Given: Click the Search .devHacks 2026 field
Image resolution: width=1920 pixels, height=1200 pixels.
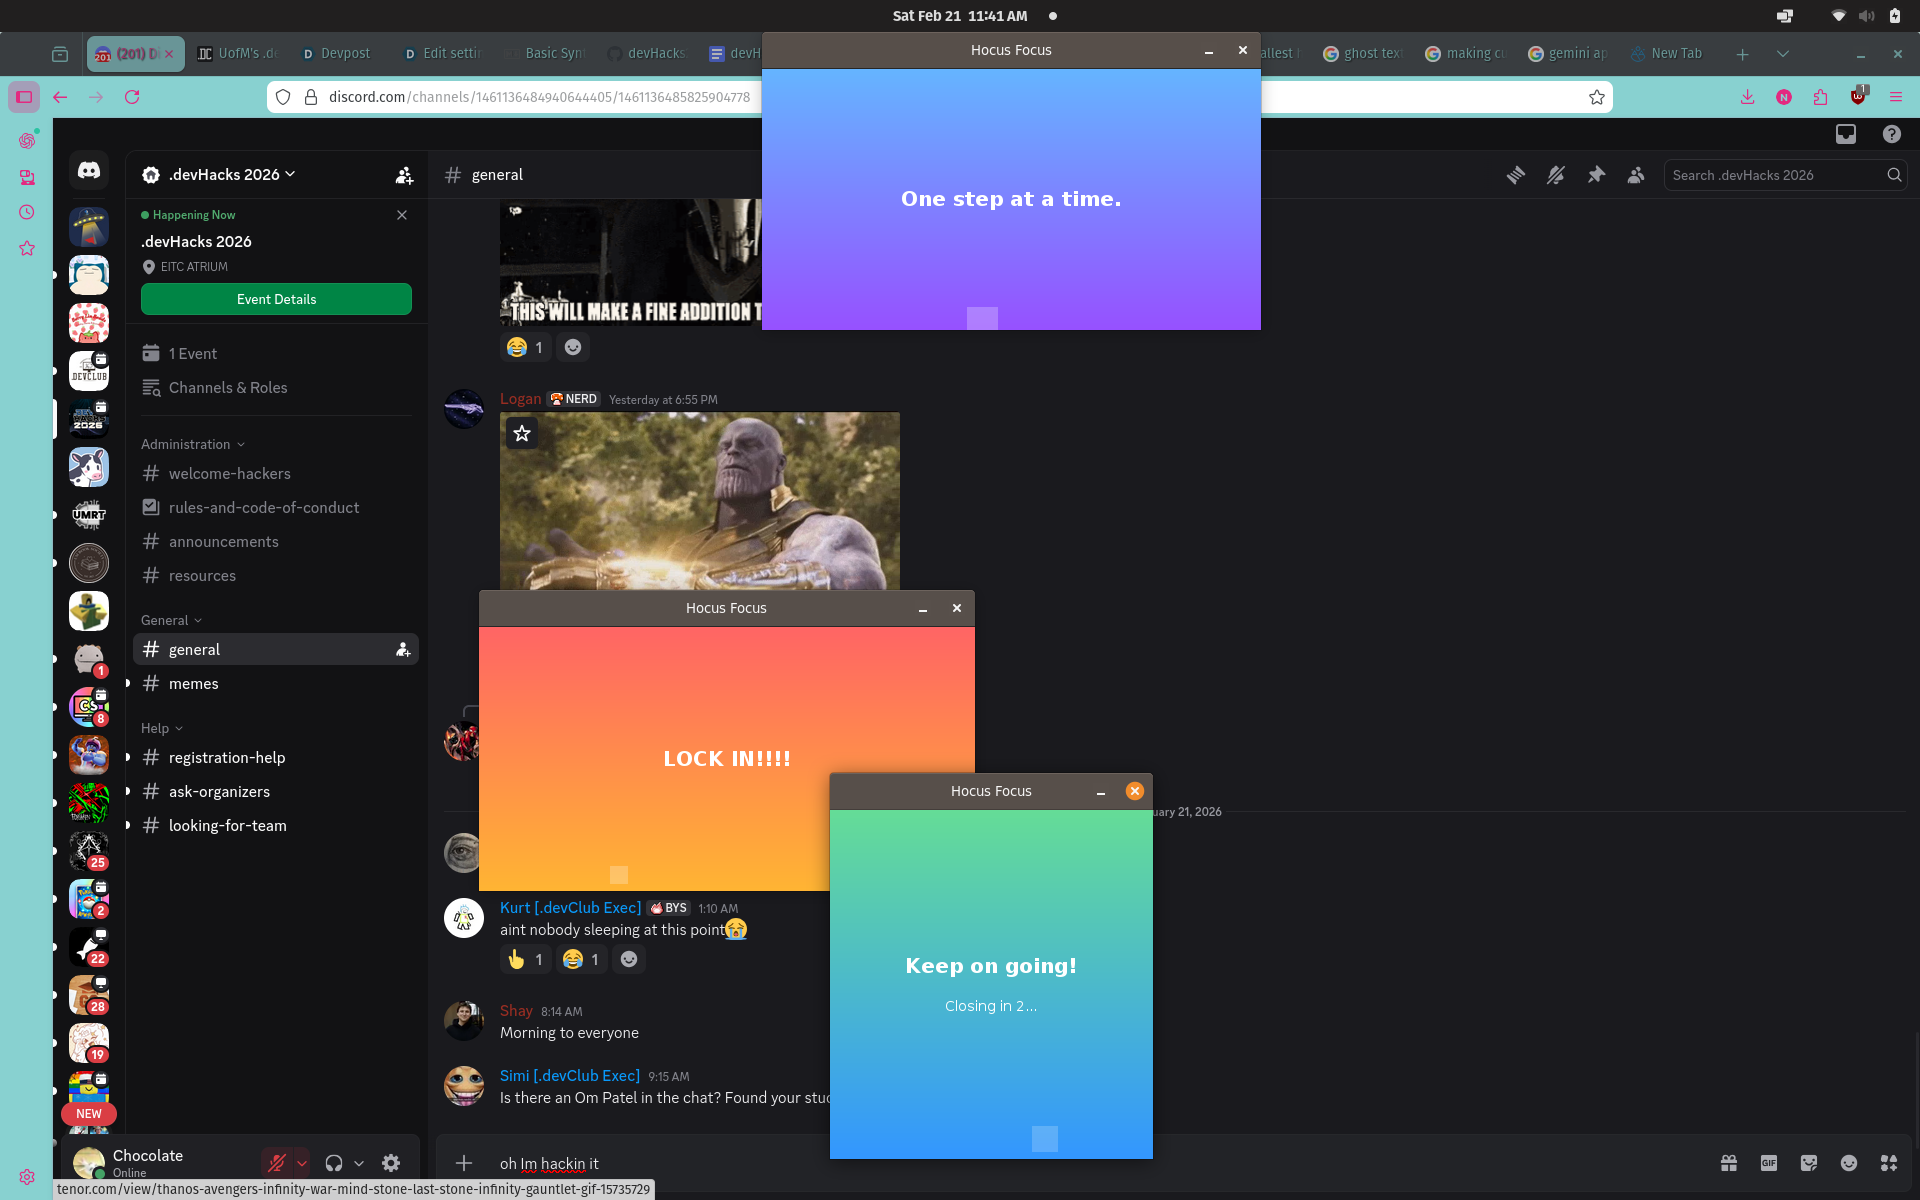Looking at the screenshot, I should click(x=1775, y=175).
